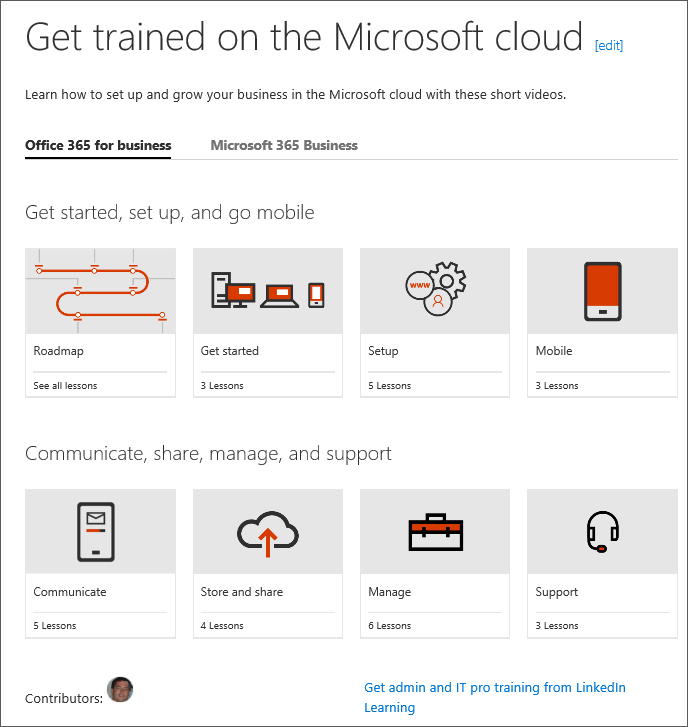Click the Communicate card title
This screenshot has width=688, height=727.
[x=70, y=592]
